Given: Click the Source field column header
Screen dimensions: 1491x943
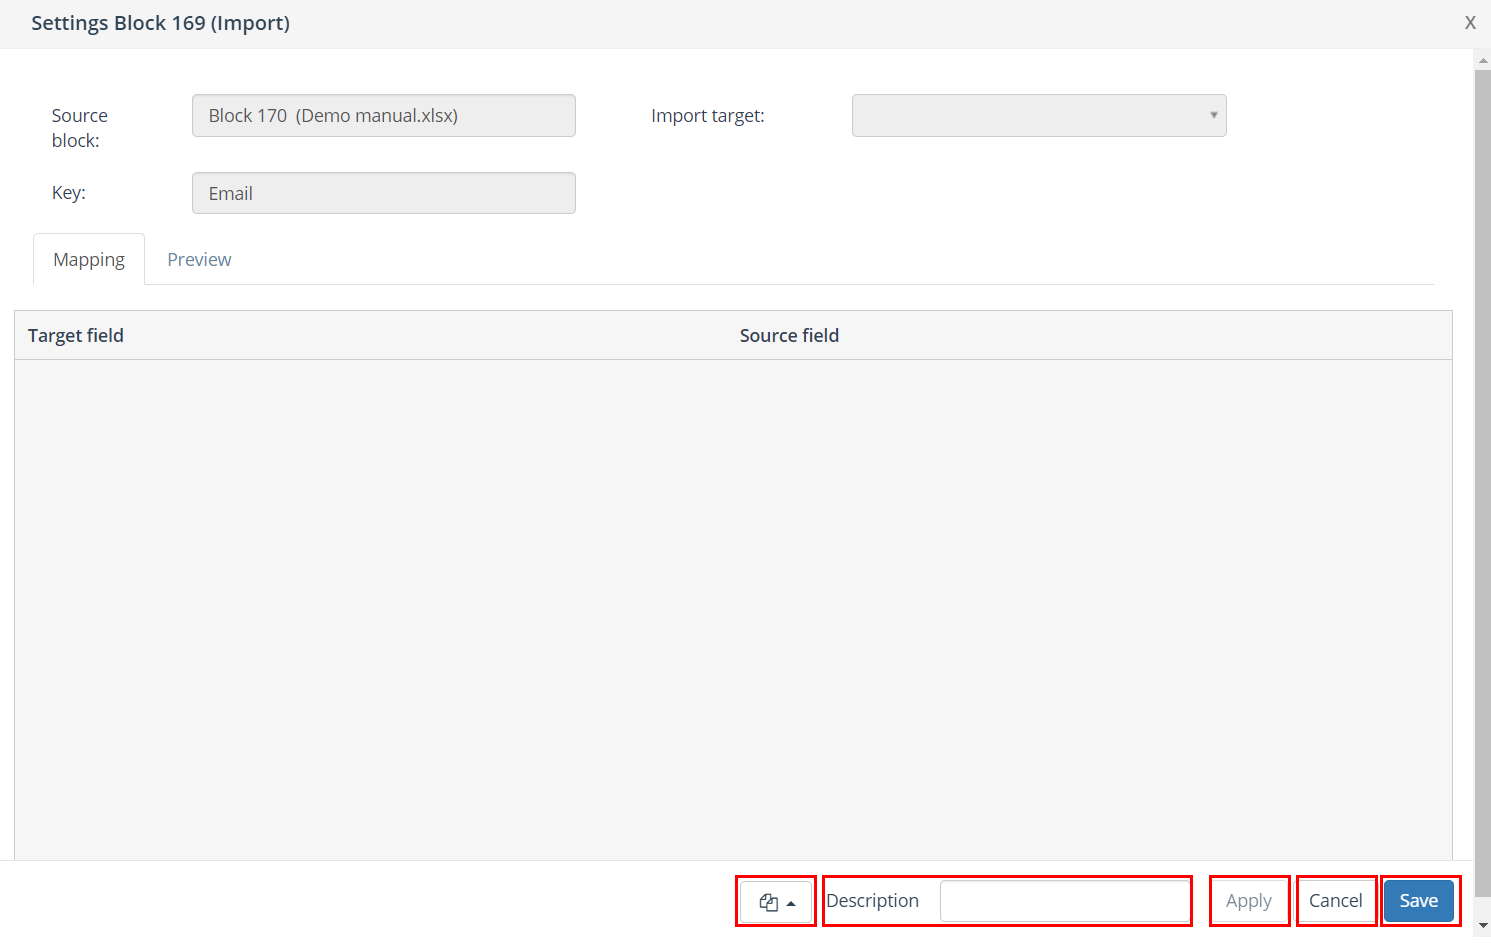Looking at the screenshot, I should coord(789,336).
